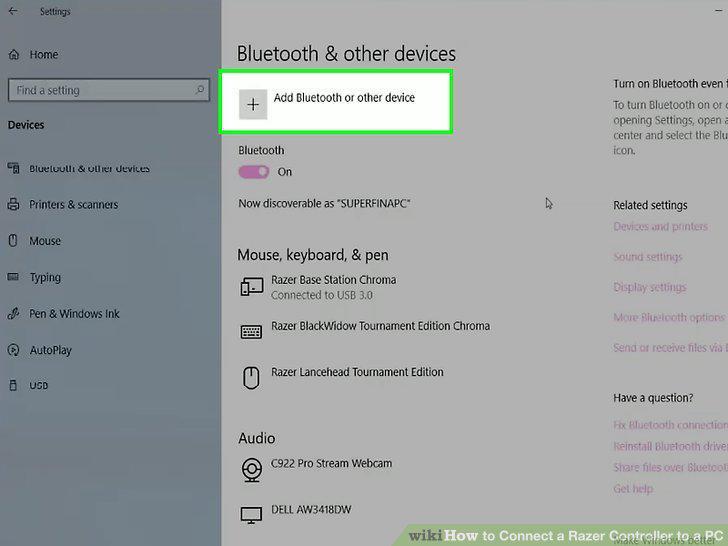The image size is (728, 546).
Task: Open the Sound settings link
Action: point(648,257)
